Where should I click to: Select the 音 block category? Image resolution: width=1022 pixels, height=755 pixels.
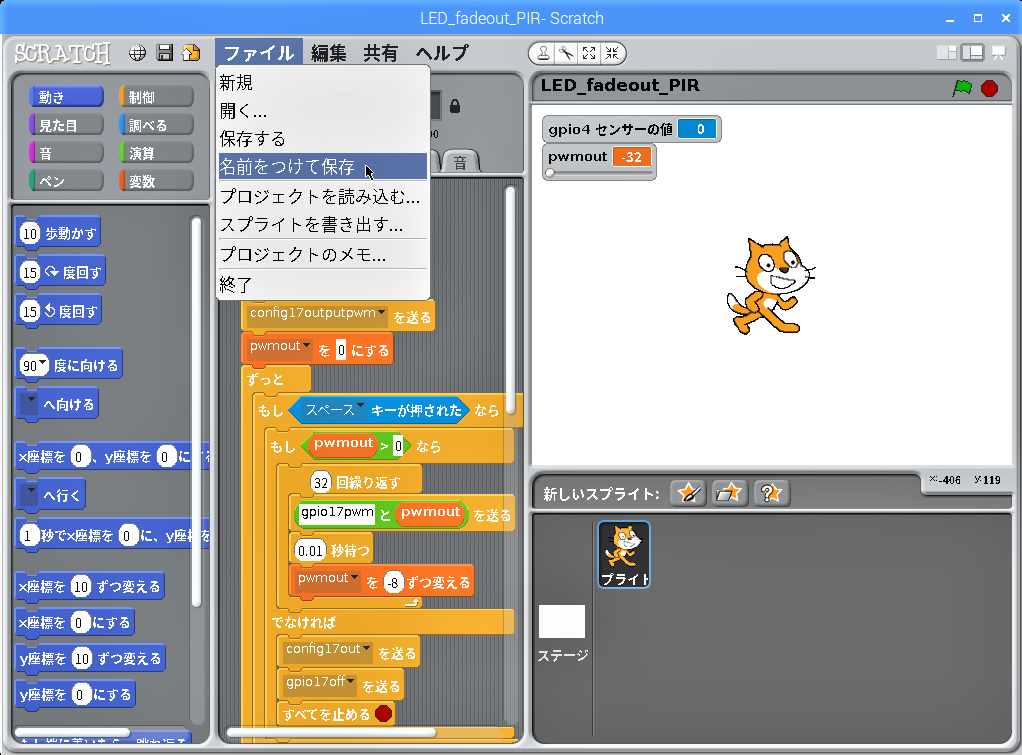[66, 153]
